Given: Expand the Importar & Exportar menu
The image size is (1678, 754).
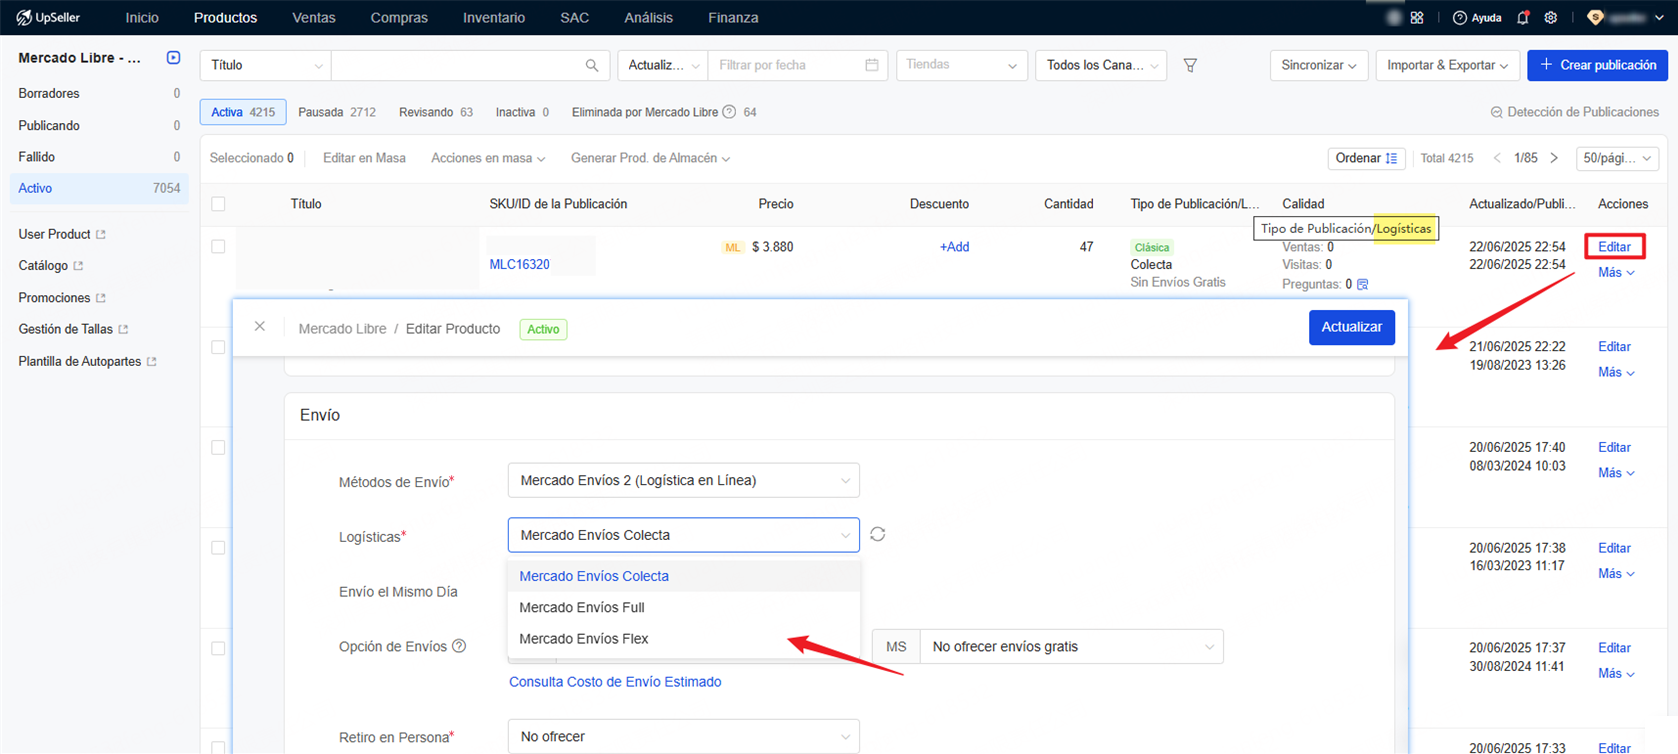Looking at the screenshot, I should coord(1447,65).
